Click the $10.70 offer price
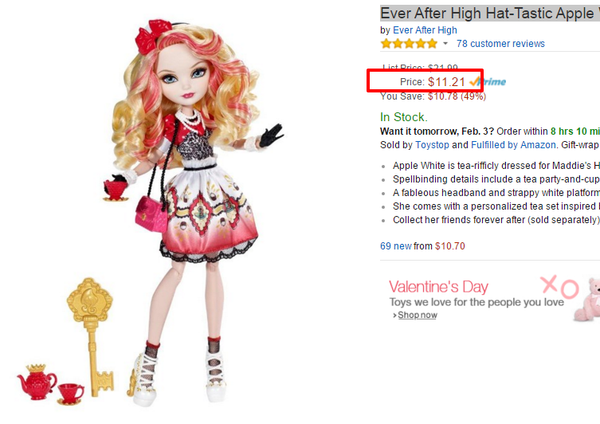Image resolution: width=600 pixels, height=424 pixels. pyautogui.click(x=450, y=246)
